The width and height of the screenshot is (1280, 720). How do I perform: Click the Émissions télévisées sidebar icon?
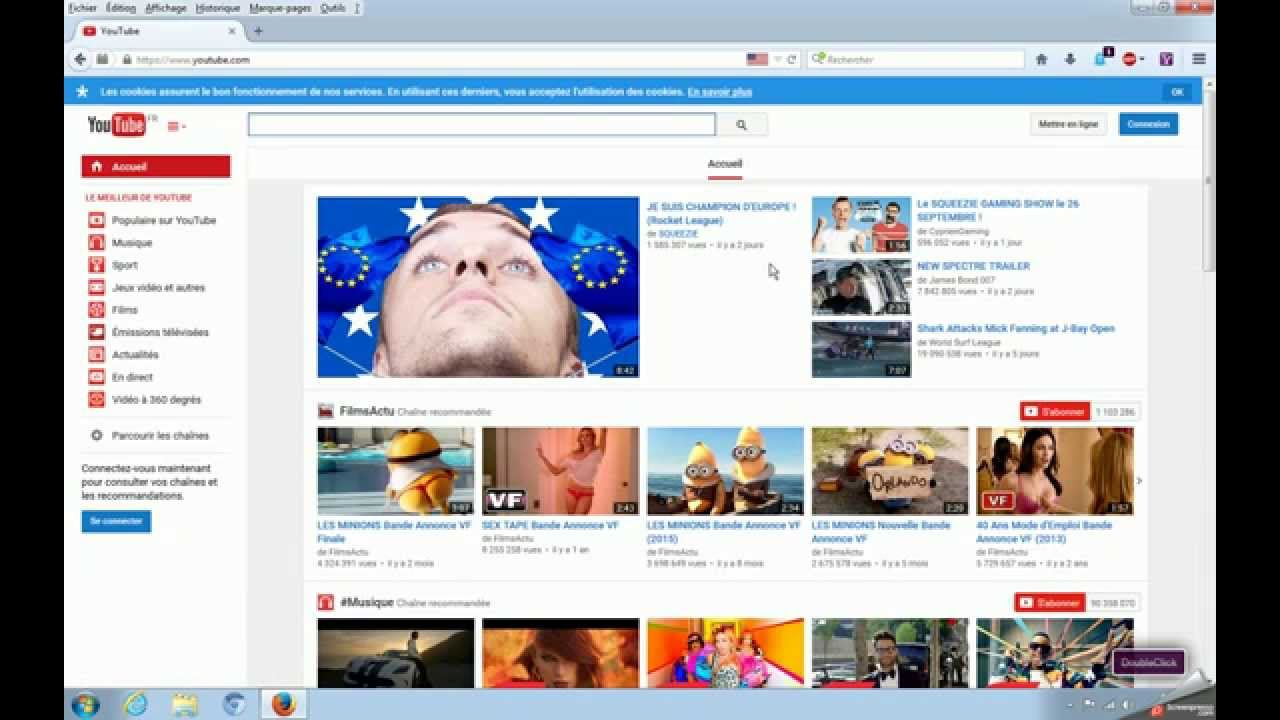pyautogui.click(x=96, y=332)
